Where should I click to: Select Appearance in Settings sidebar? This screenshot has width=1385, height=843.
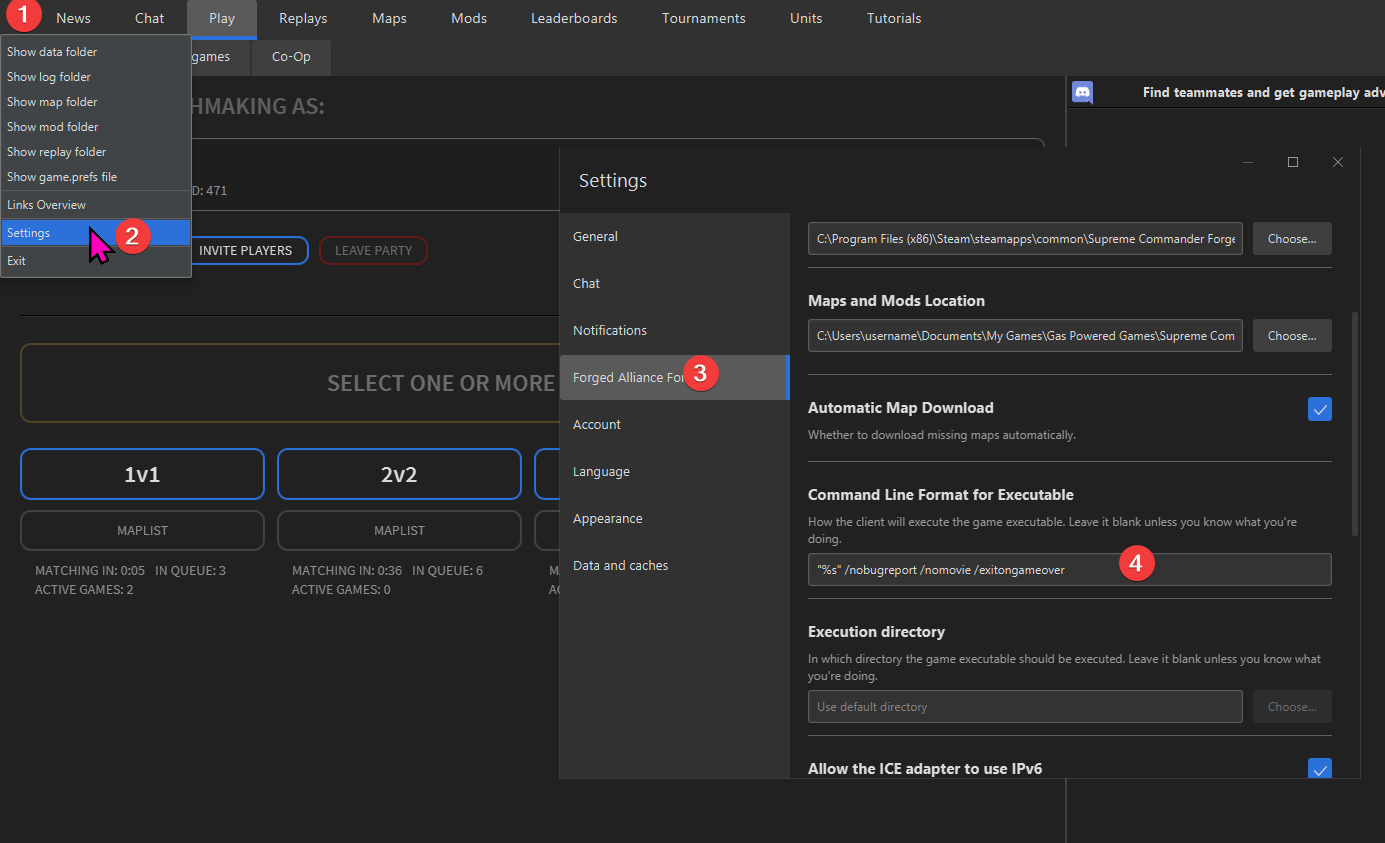(674, 519)
